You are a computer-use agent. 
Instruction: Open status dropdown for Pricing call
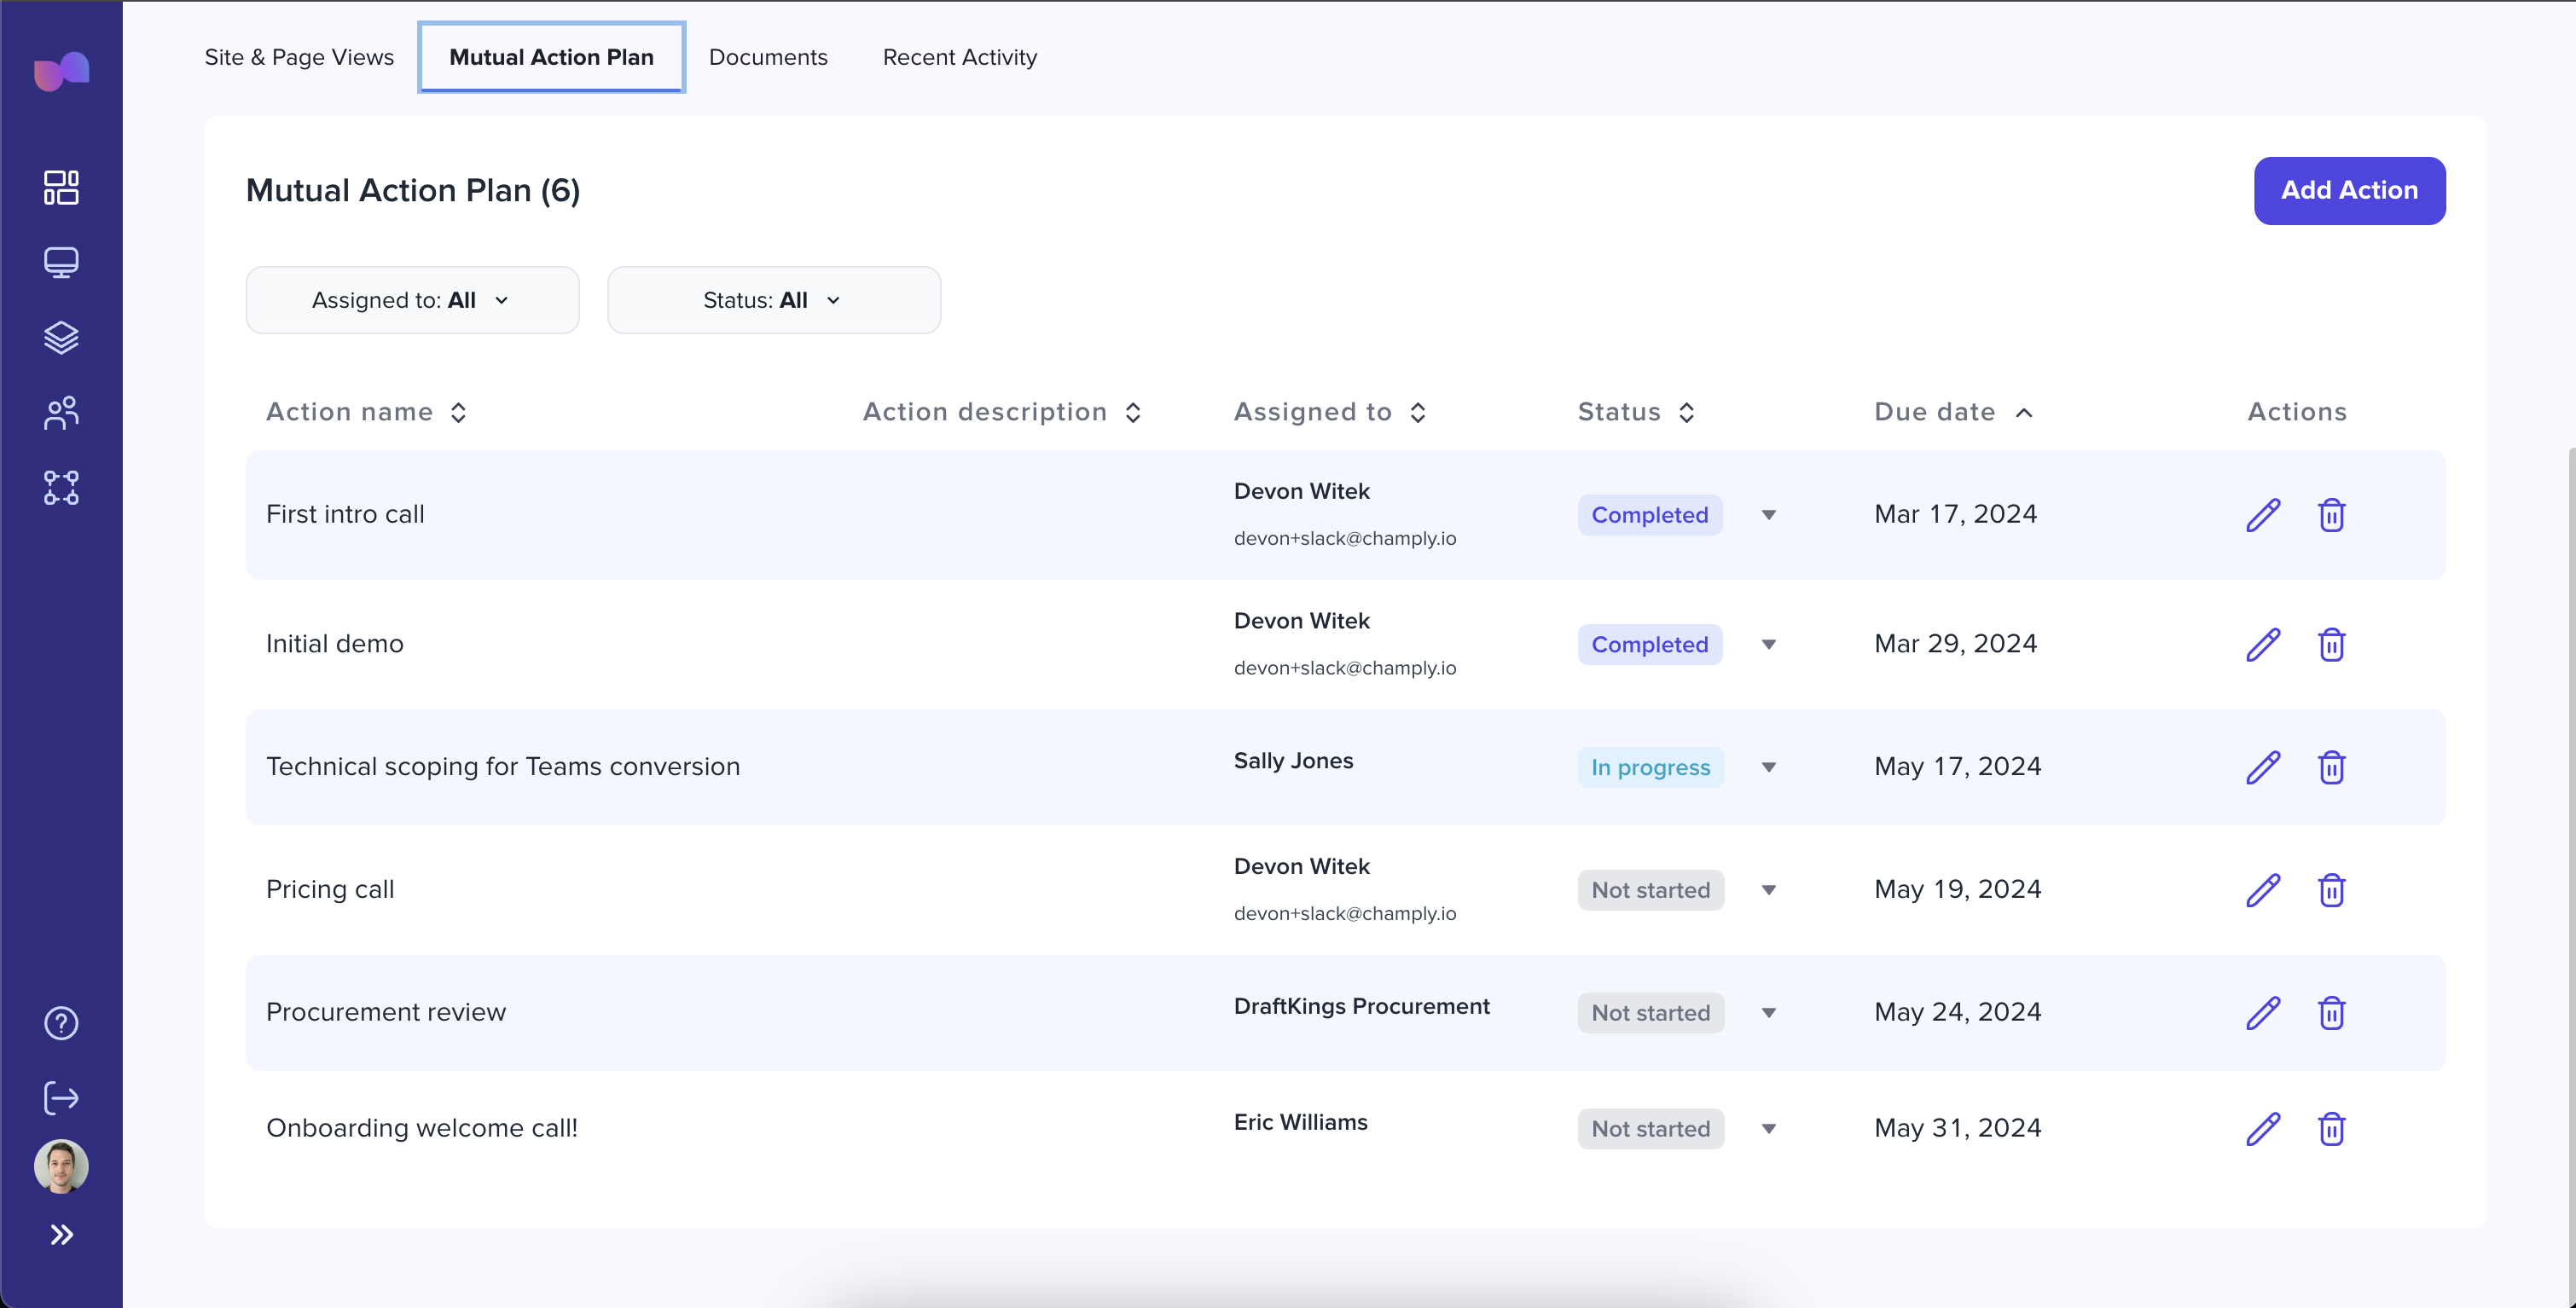pos(1769,890)
